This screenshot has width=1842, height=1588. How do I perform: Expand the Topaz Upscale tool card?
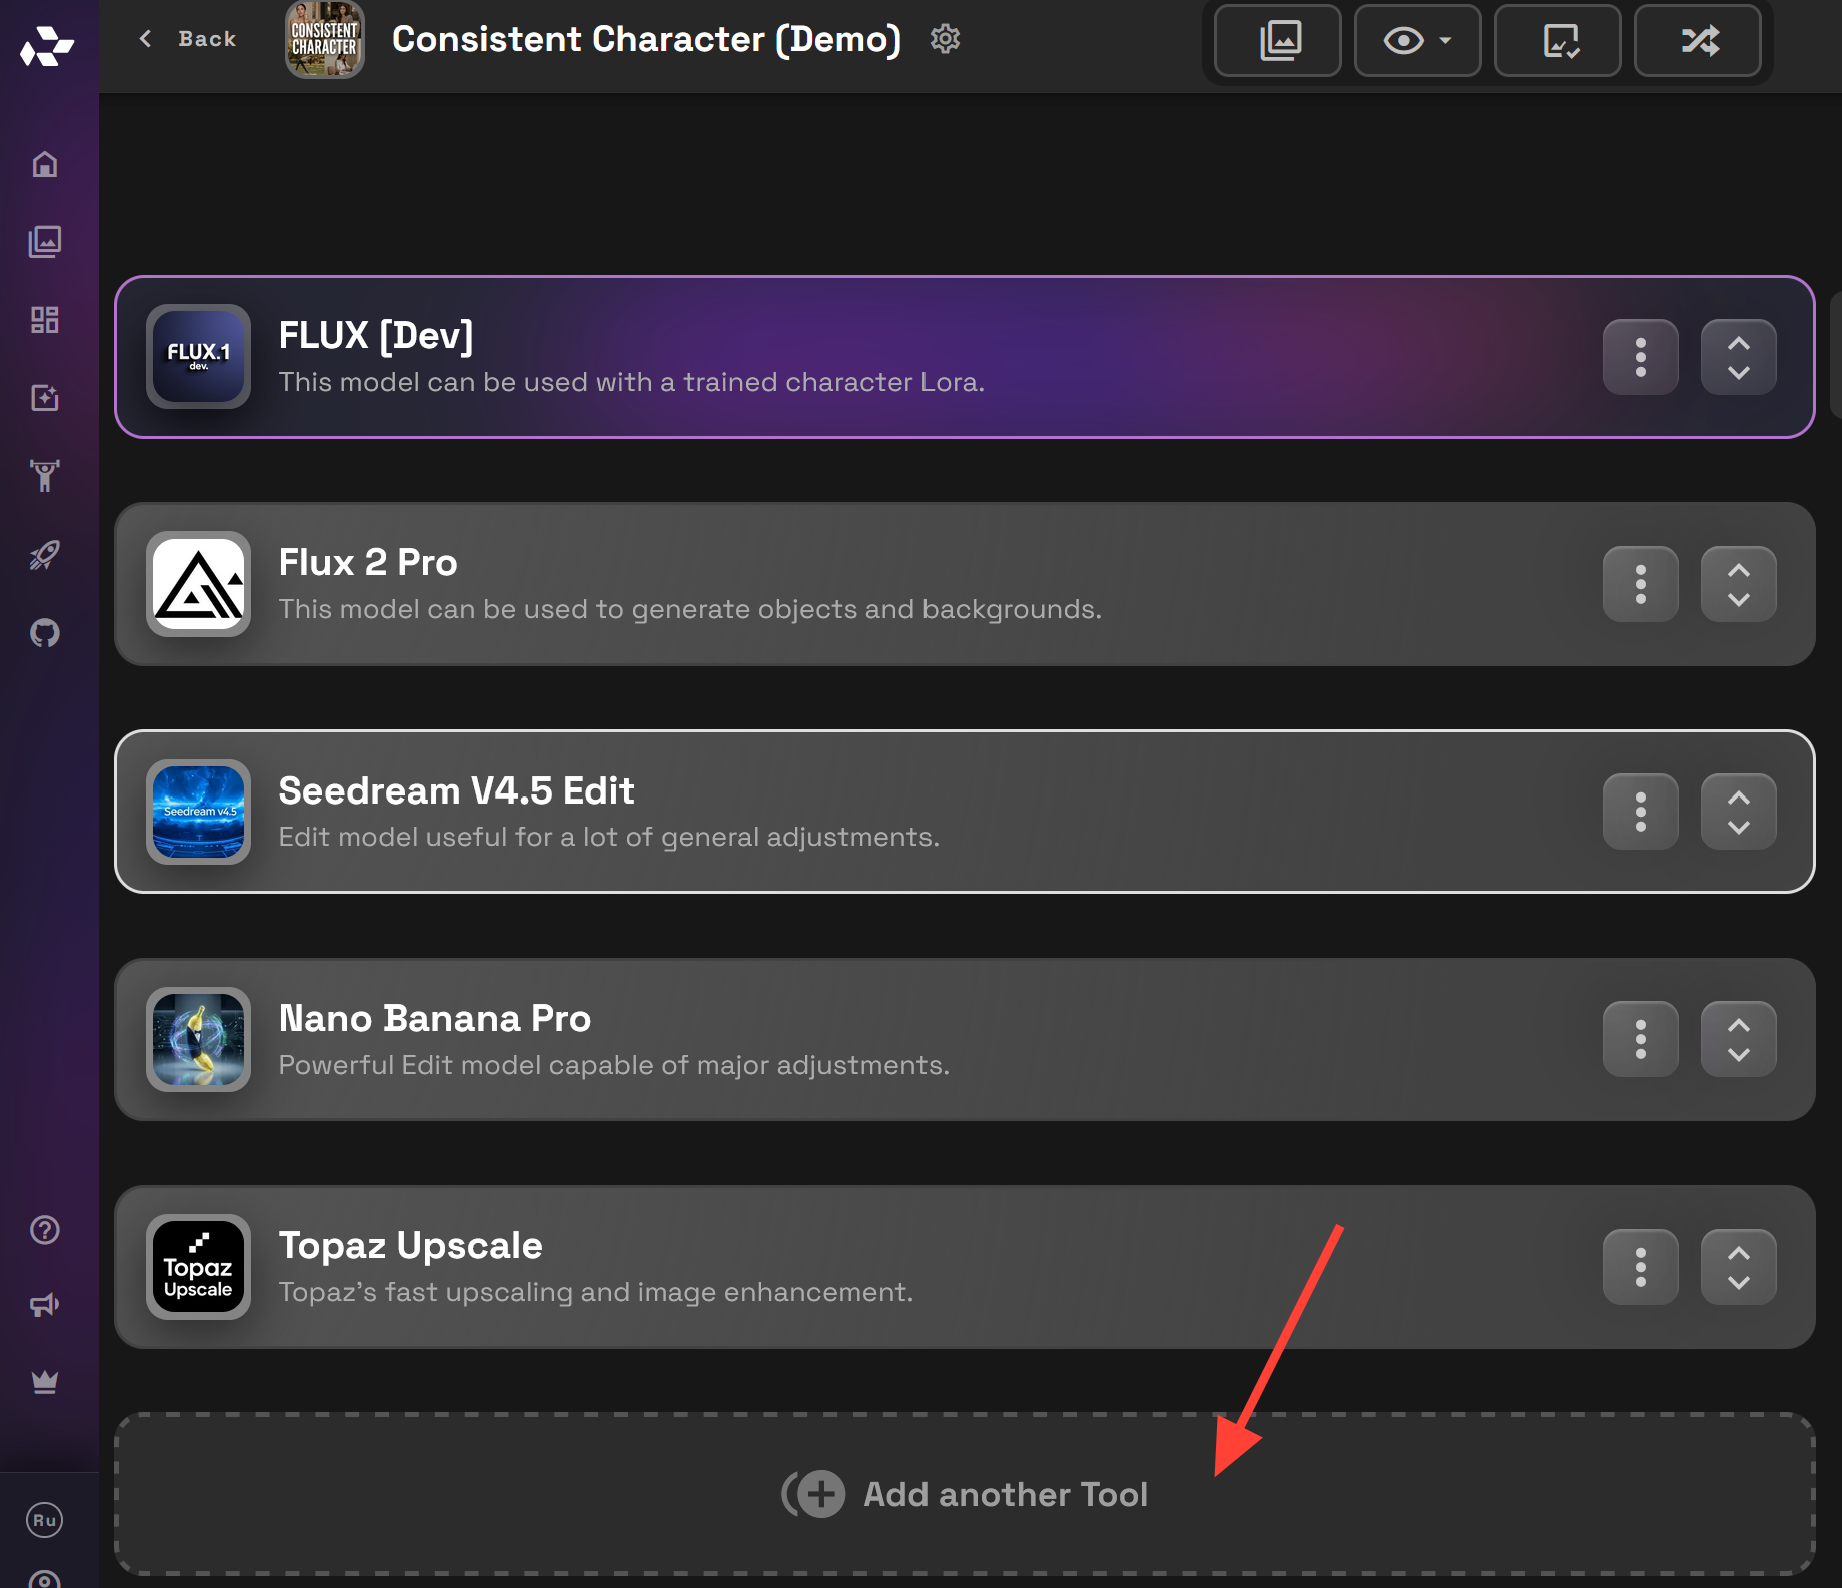[1738, 1267]
